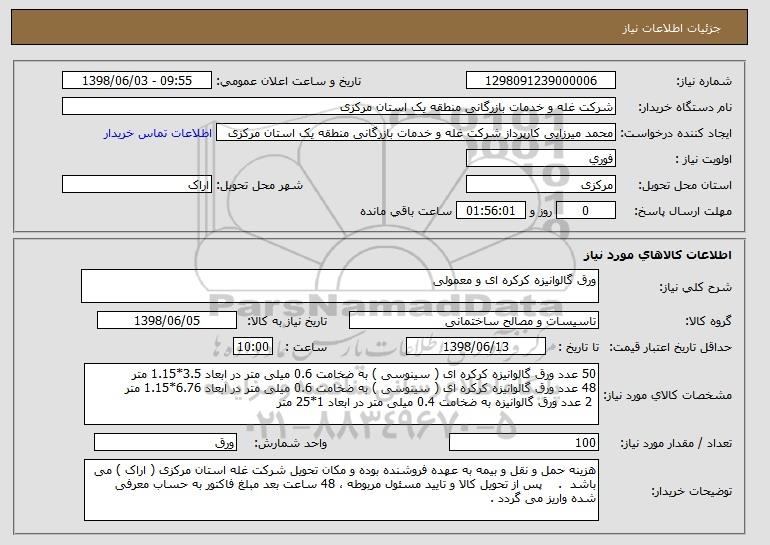Click the ساعت field showing 10:00

[253, 347]
